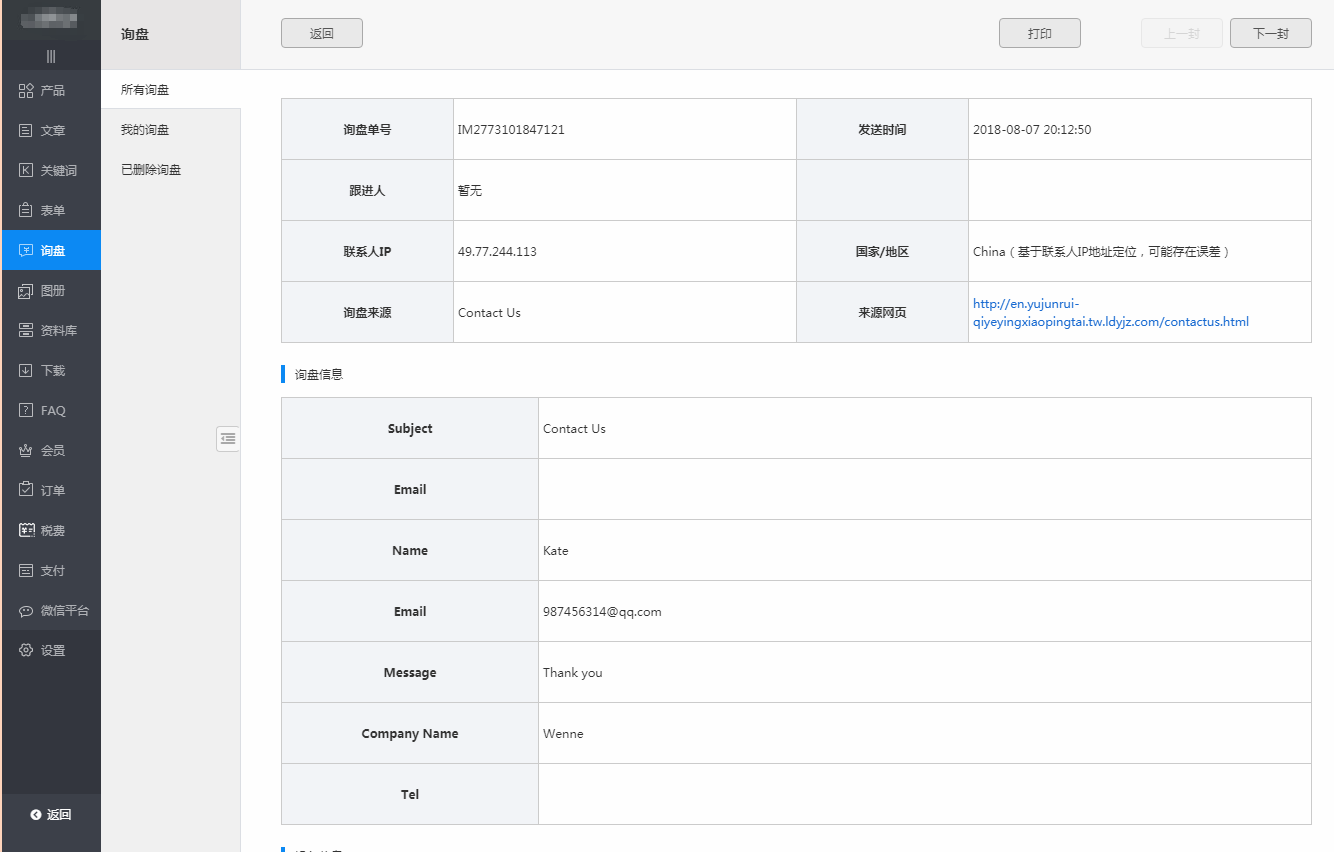Click the Orders (订单) icon
The image size is (1334, 852).
coord(27,491)
